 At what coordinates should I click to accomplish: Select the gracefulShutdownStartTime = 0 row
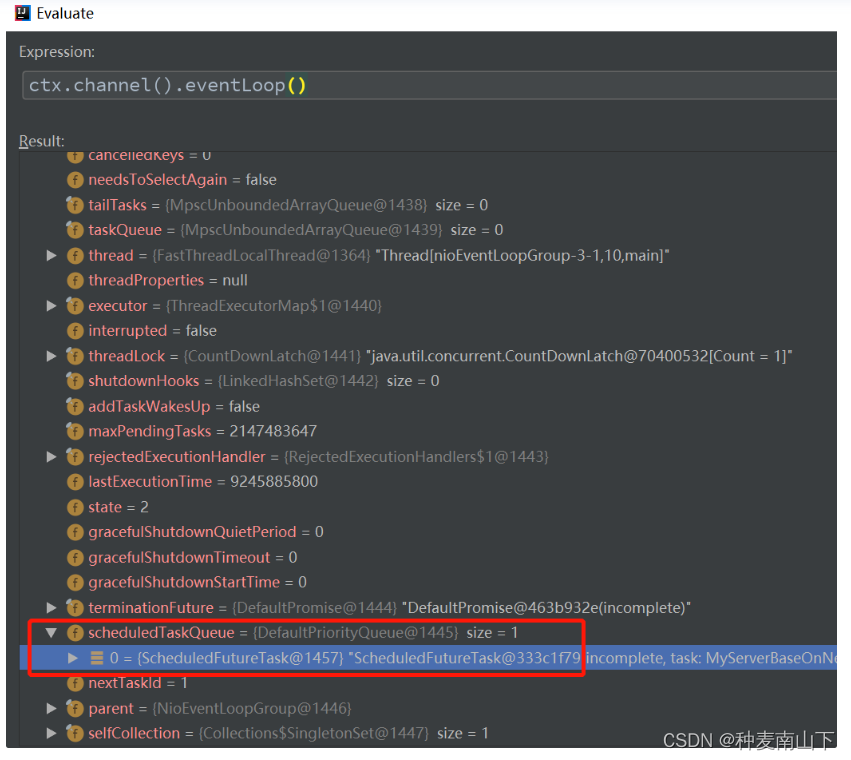[x=428, y=582]
